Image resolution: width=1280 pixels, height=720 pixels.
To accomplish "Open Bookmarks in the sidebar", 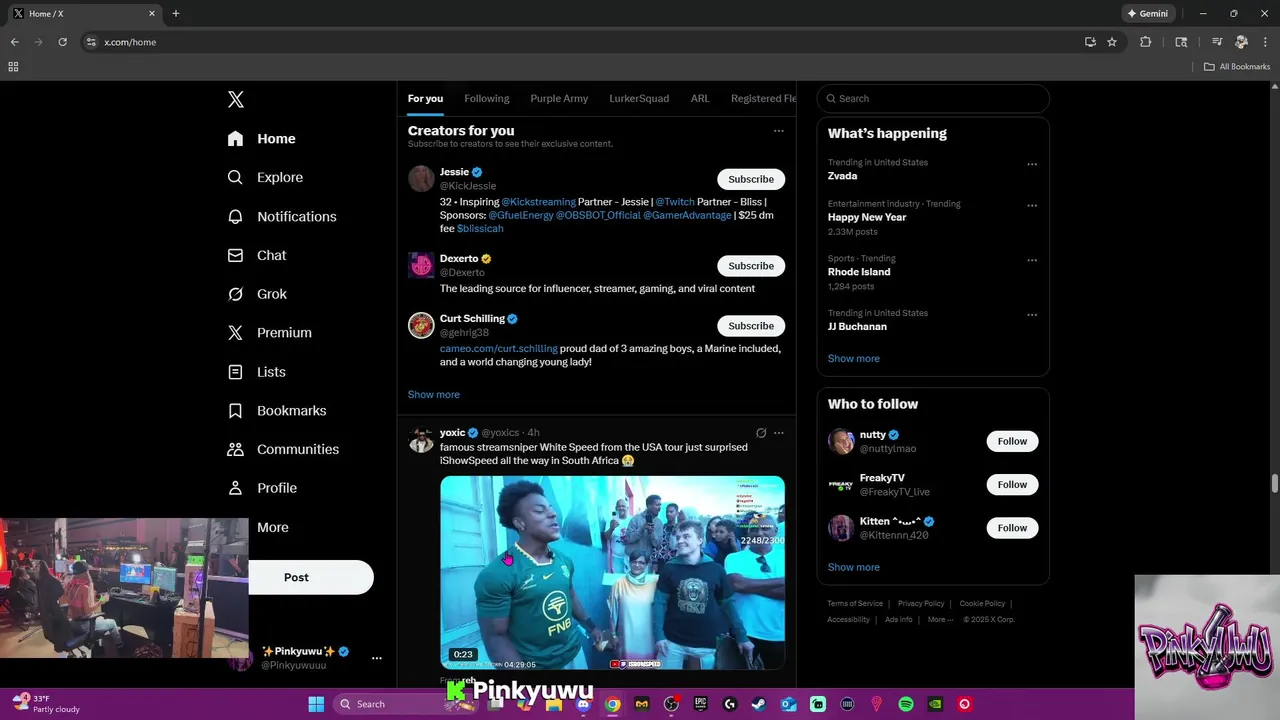I will 277,411.
